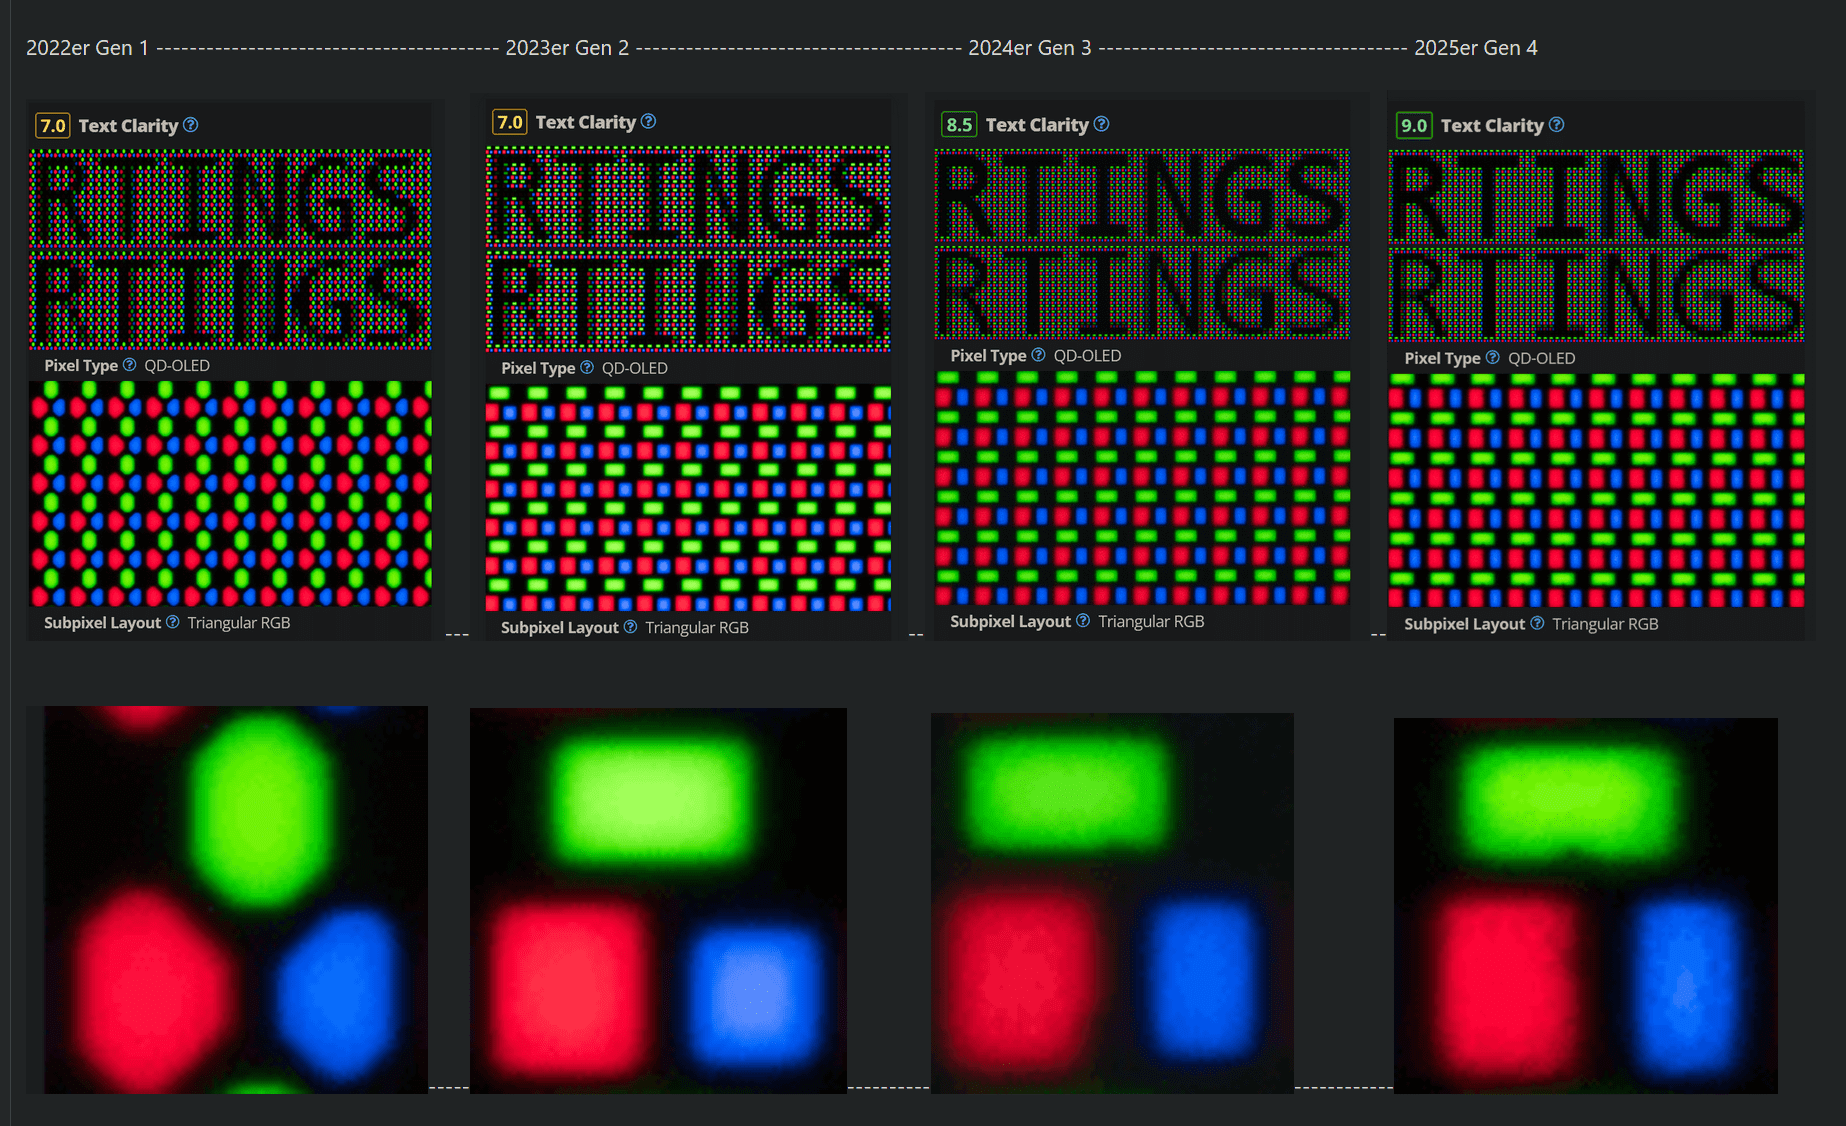Open the Gen 1 RTINGS text clarity photo
This screenshot has height=1126, width=1846.
click(x=231, y=249)
